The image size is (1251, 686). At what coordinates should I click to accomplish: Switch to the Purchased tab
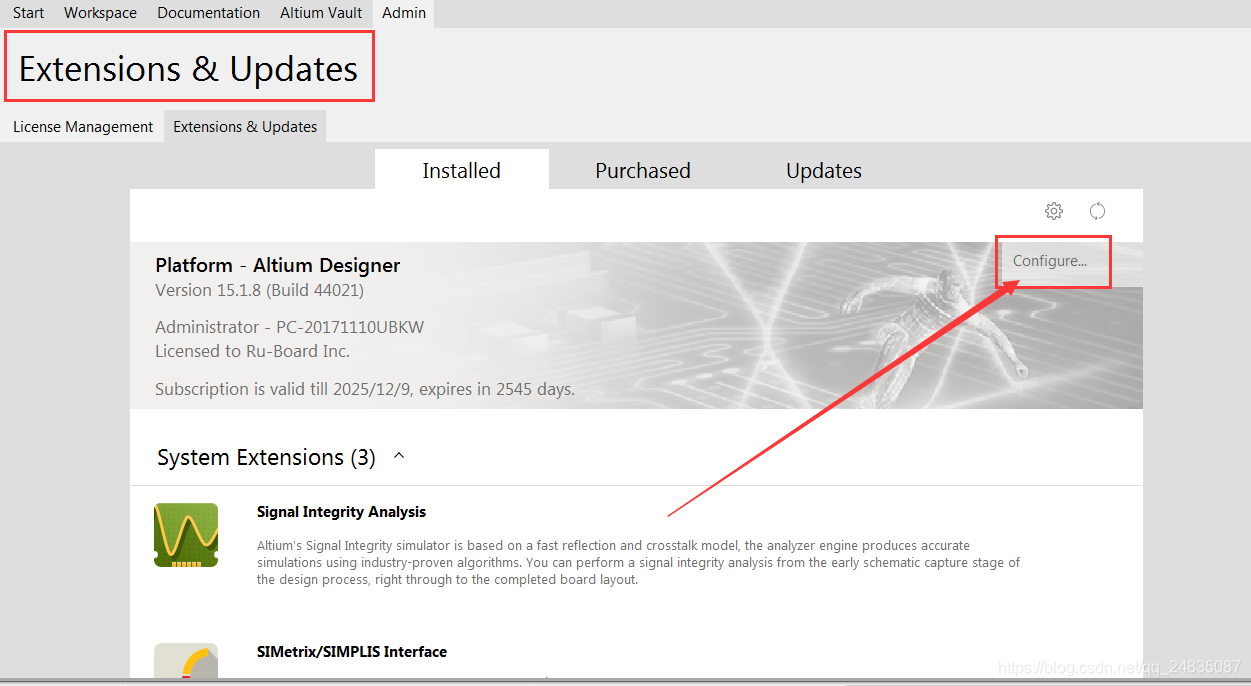click(642, 170)
